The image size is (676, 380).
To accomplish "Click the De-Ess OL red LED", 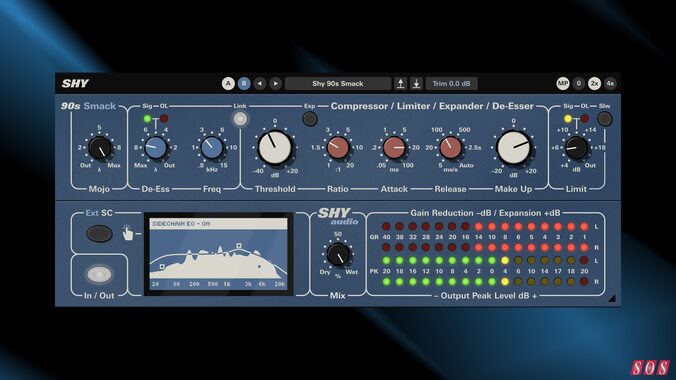I will 164,119.
